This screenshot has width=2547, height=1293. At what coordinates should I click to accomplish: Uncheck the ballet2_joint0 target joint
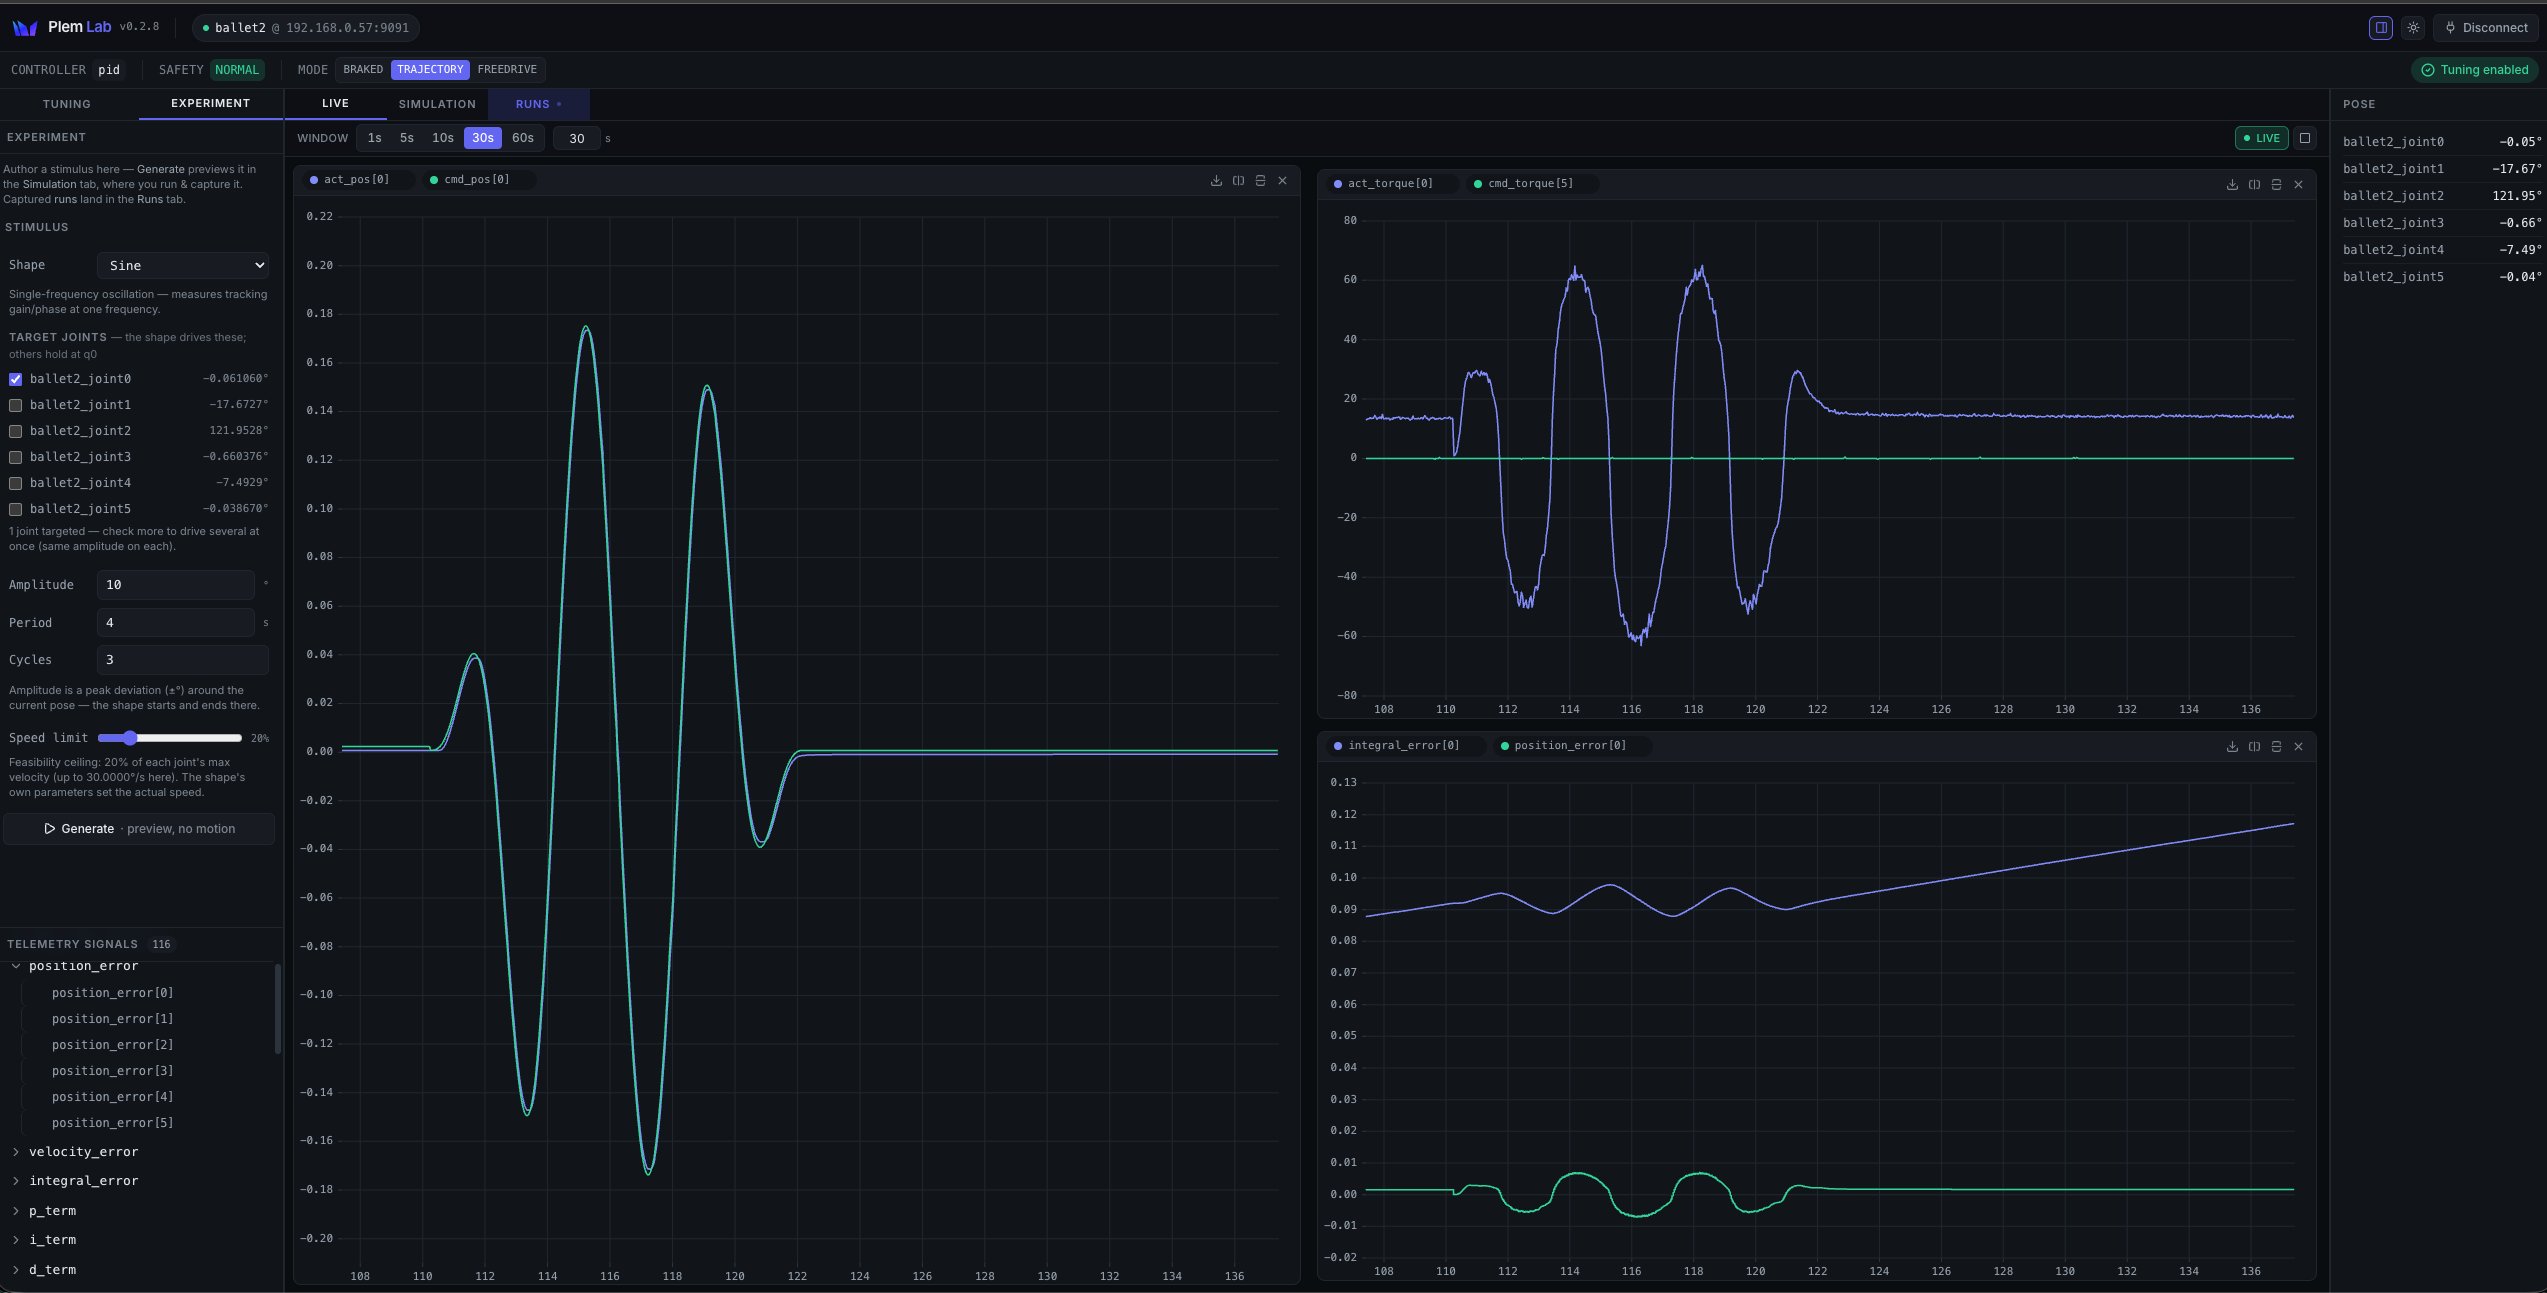click(15, 379)
